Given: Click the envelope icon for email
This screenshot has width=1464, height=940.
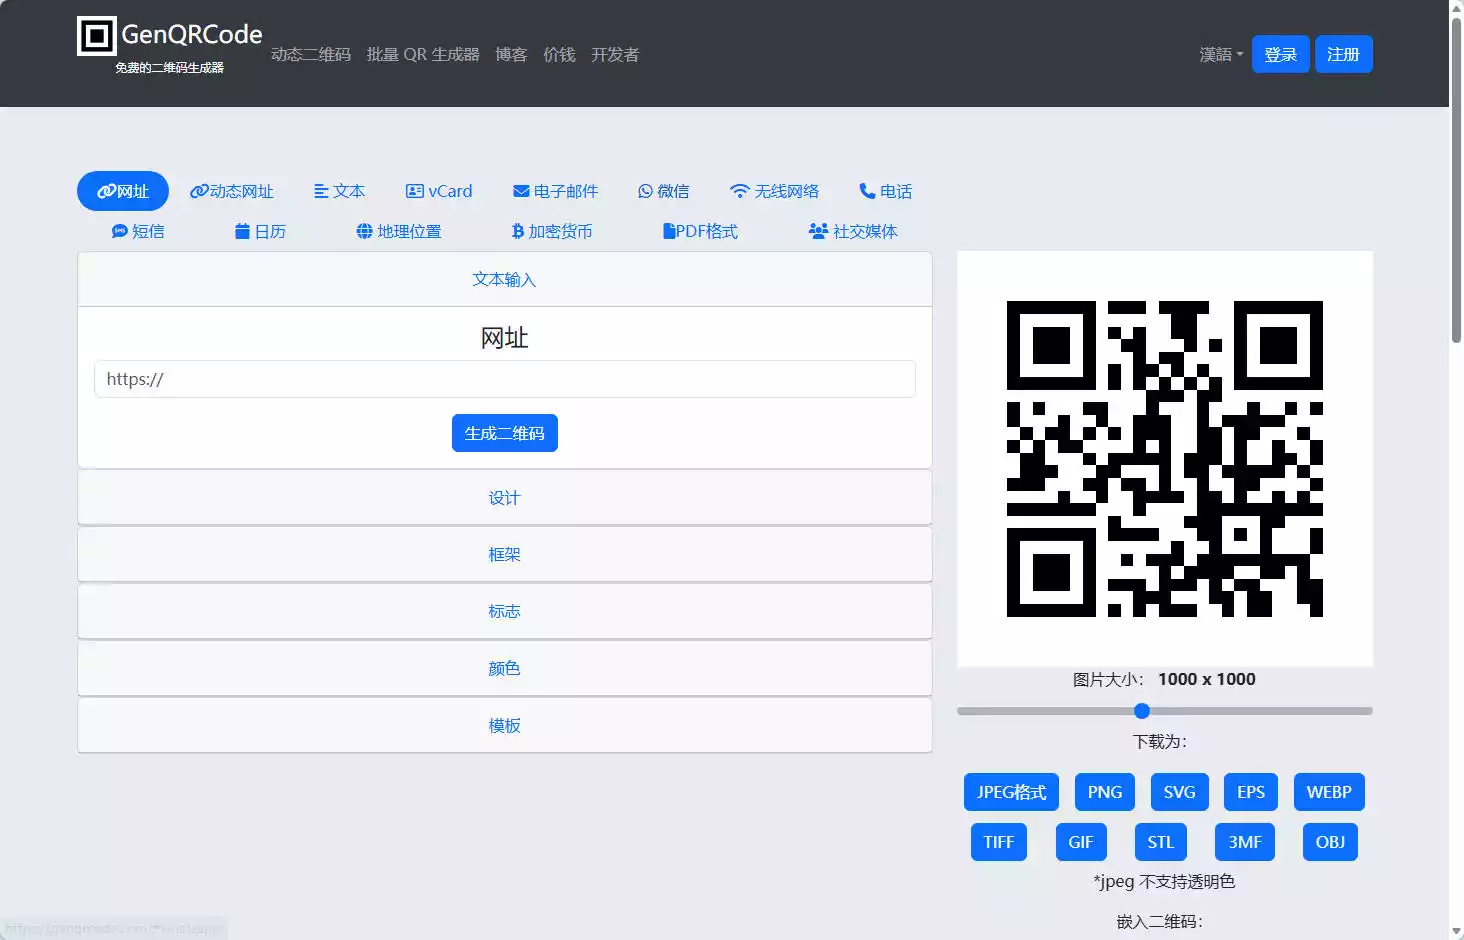Looking at the screenshot, I should point(521,191).
